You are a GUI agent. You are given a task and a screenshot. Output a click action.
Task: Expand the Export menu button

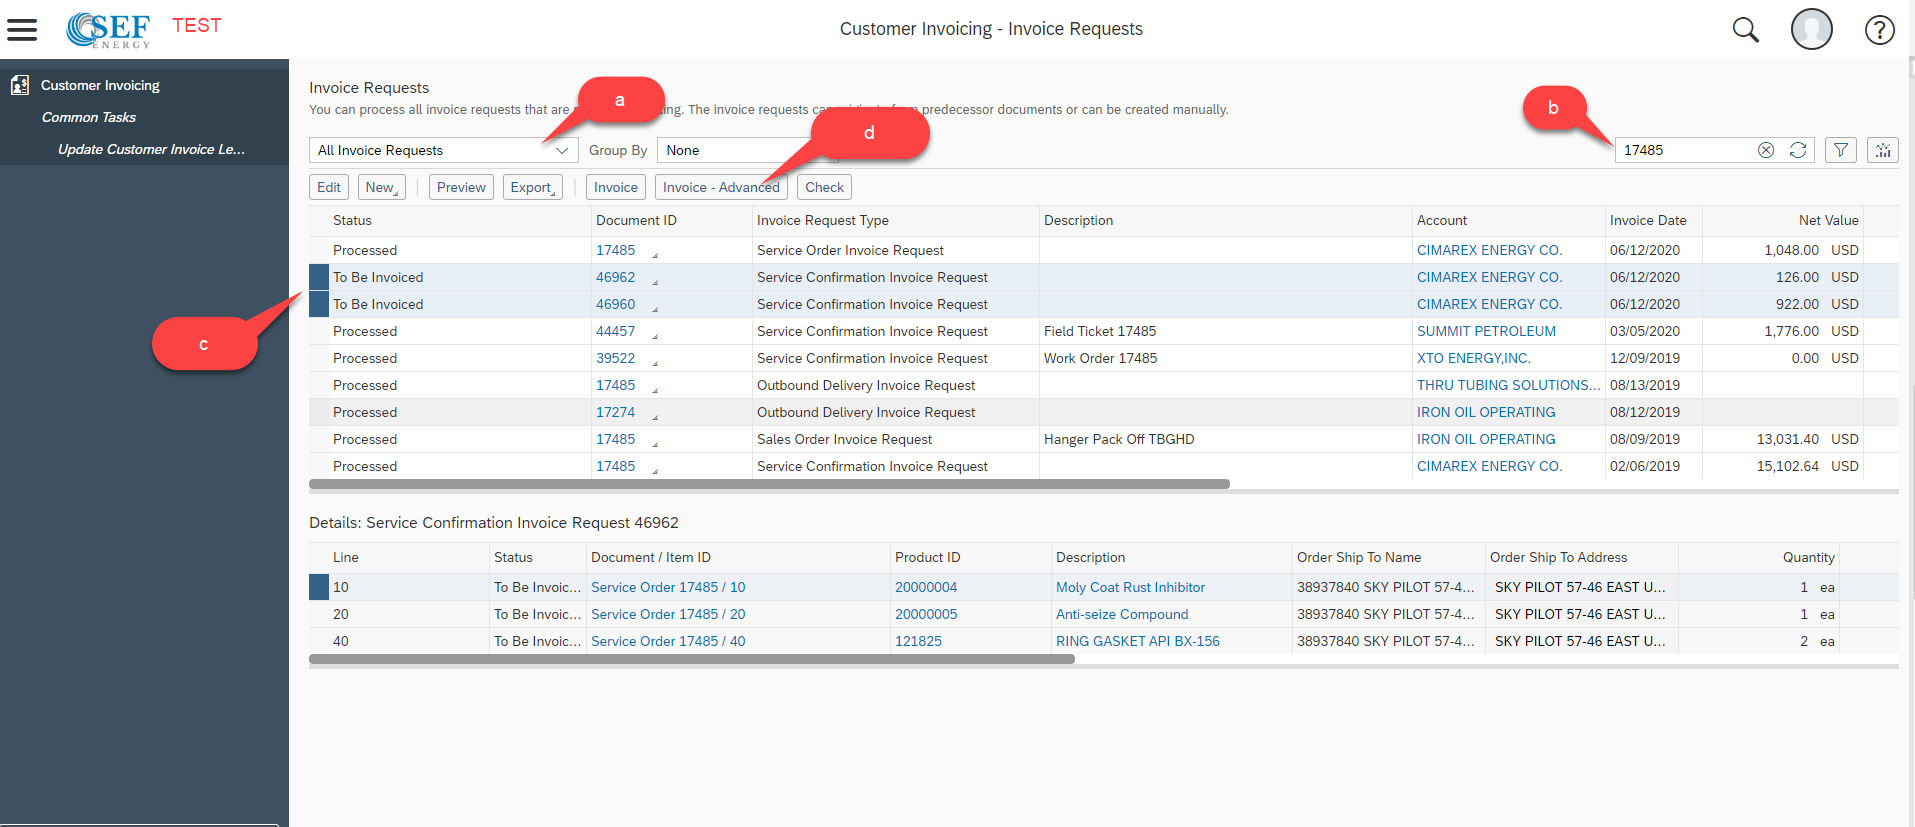pos(533,187)
